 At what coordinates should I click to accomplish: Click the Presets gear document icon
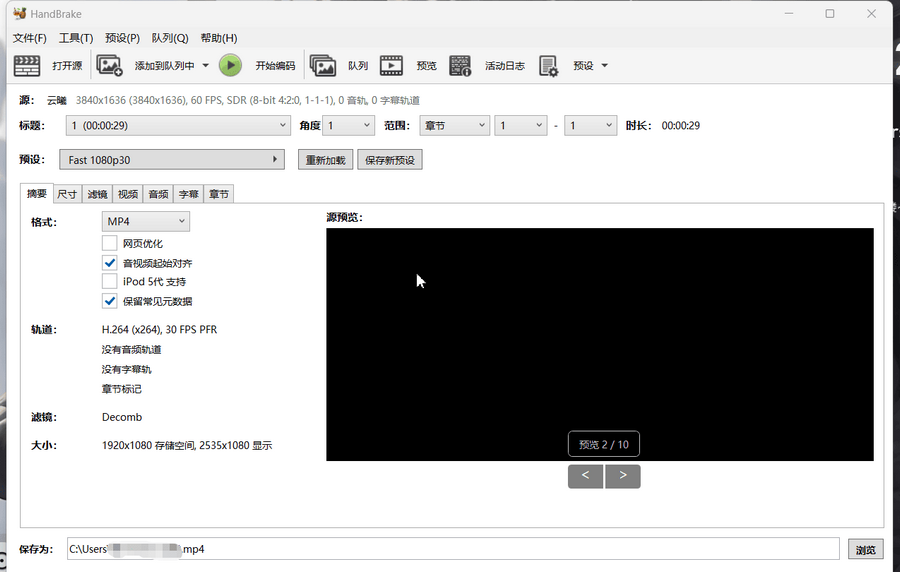[548, 66]
